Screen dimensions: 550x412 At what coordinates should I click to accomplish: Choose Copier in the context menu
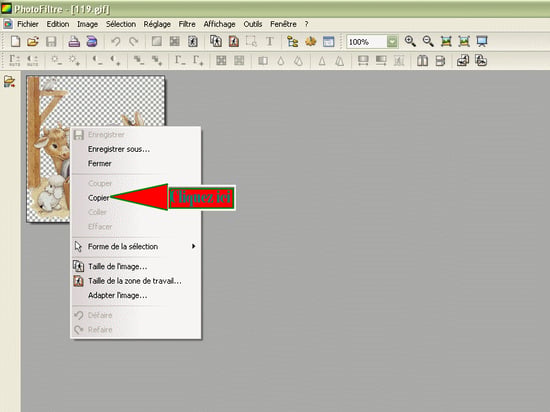(x=99, y=198)
